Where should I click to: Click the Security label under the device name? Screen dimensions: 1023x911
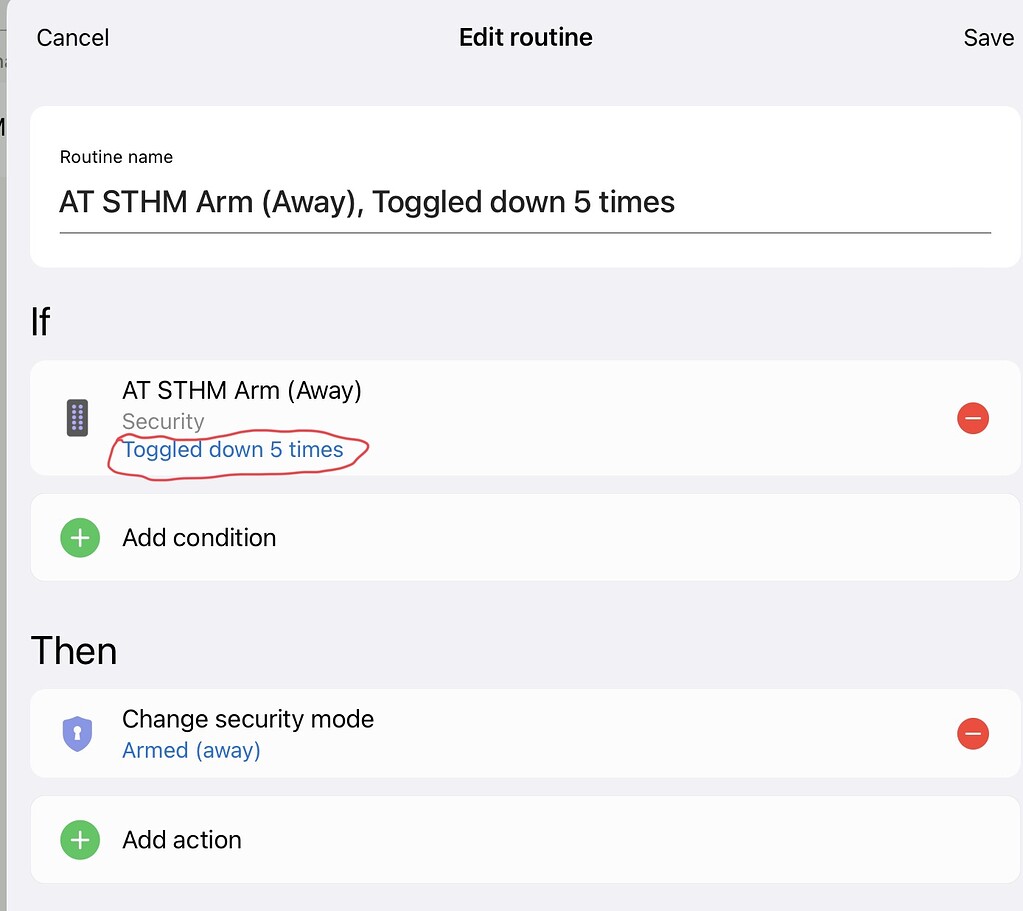point(163,421)
